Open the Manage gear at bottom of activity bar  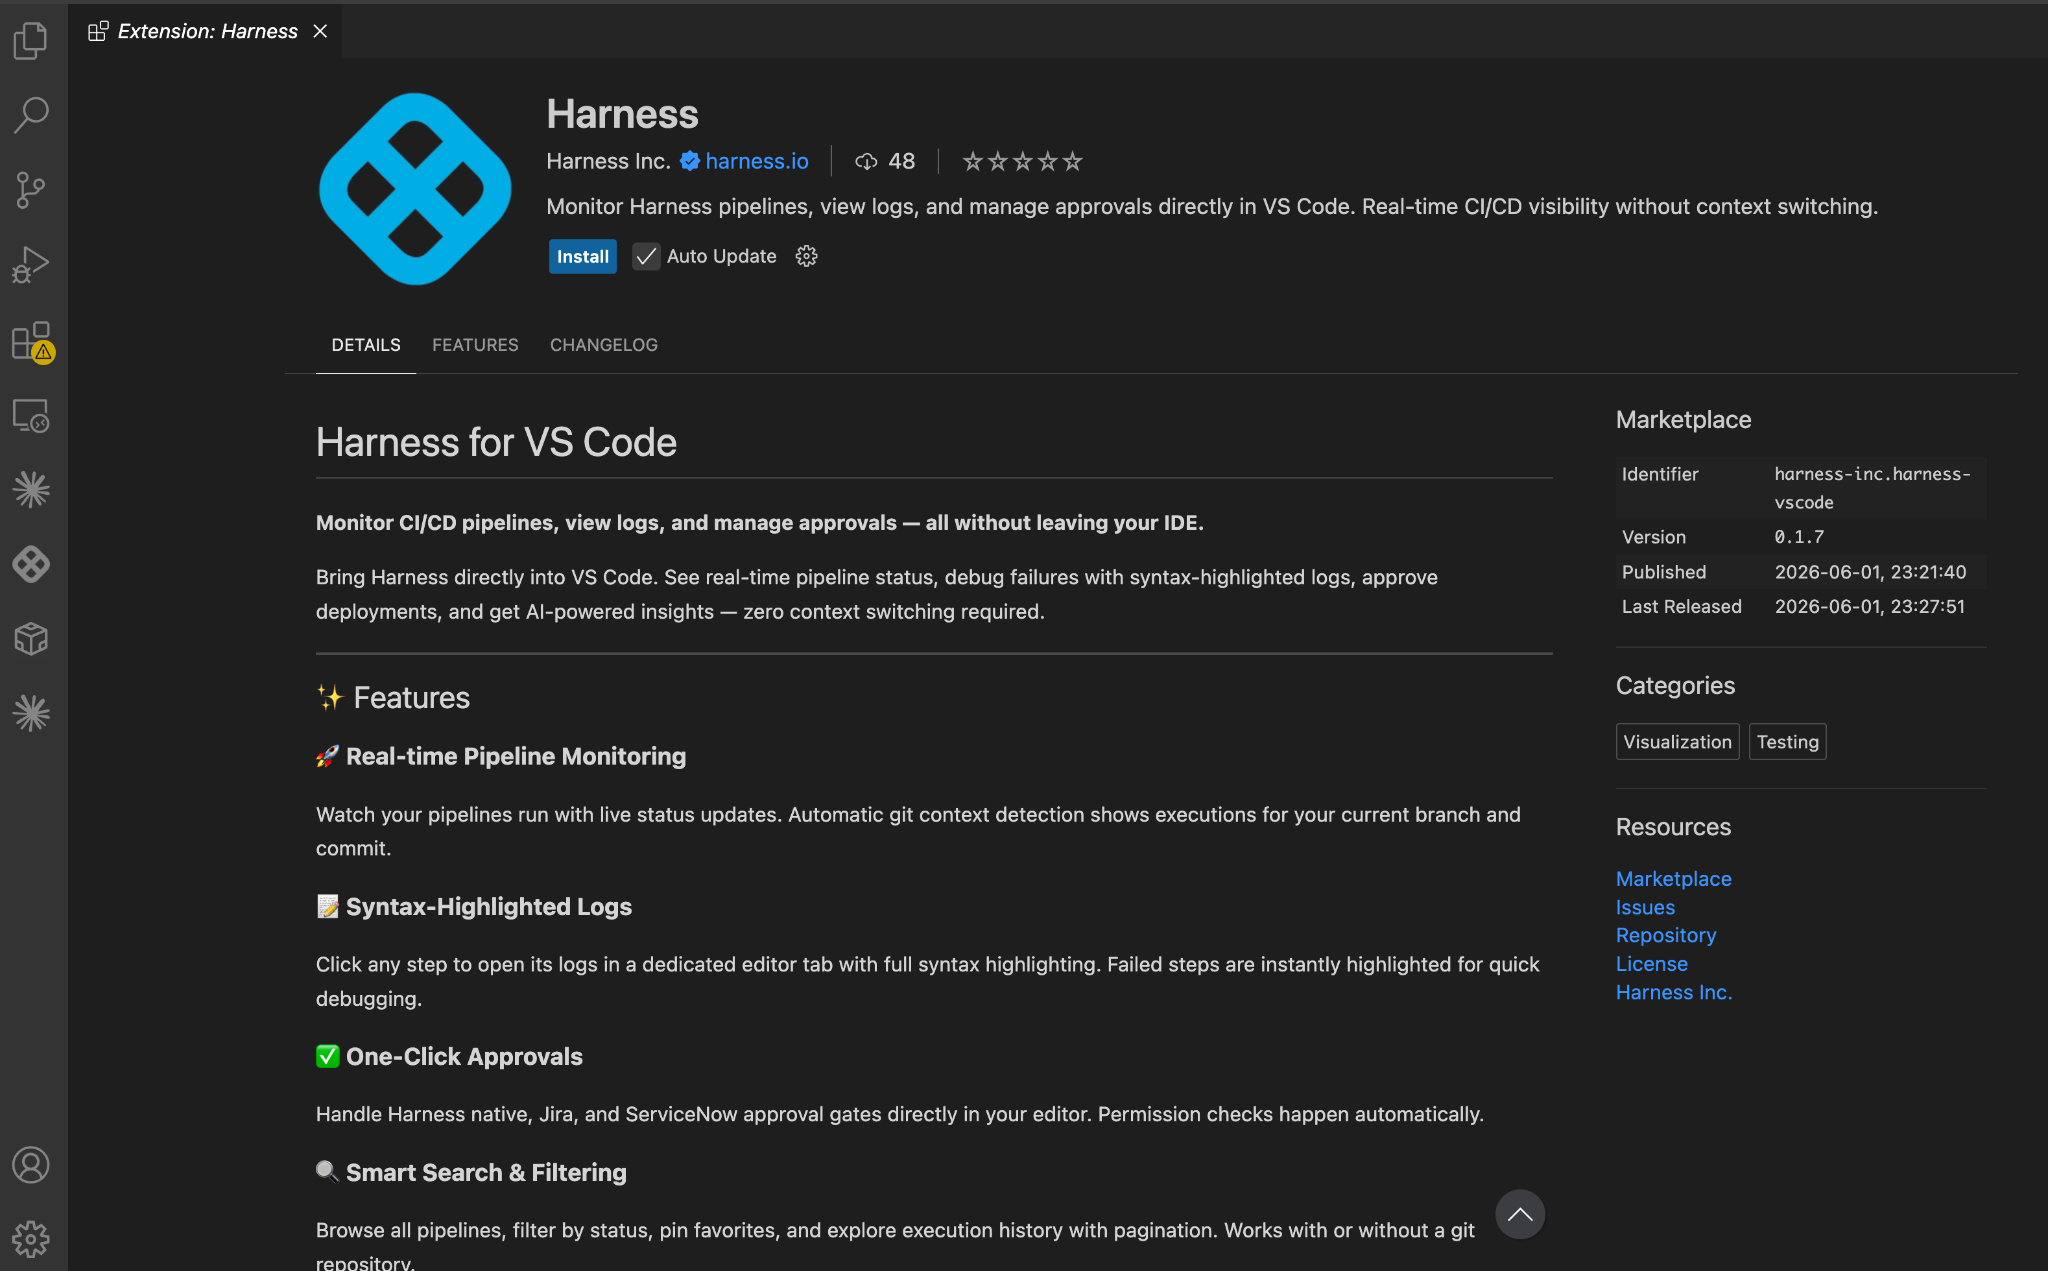point(31,1239)
